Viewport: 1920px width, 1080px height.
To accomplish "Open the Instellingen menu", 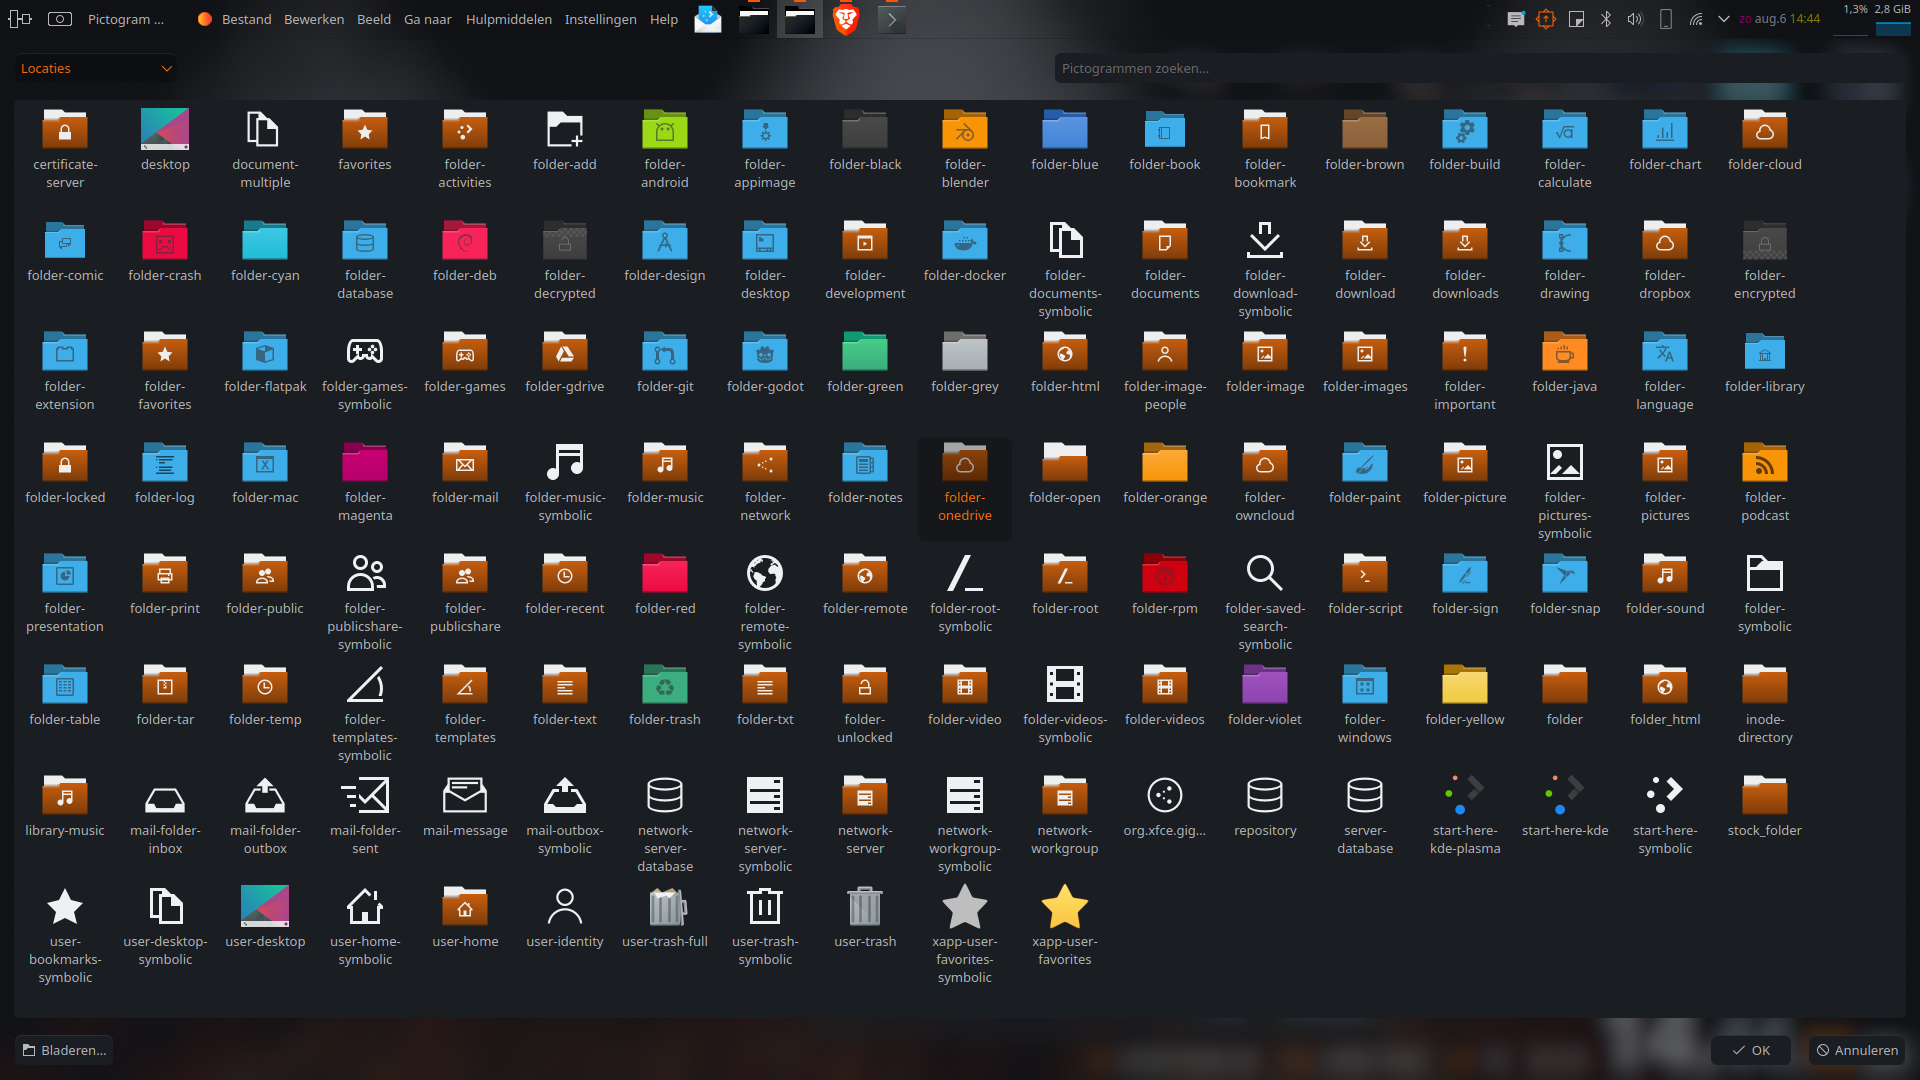I will click(600, 19).
